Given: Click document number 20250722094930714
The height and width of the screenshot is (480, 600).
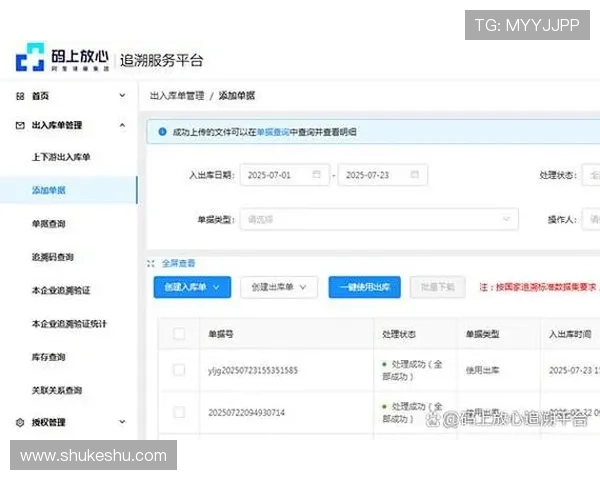Looking at the screenshot, I should click(x=246, y=413).
